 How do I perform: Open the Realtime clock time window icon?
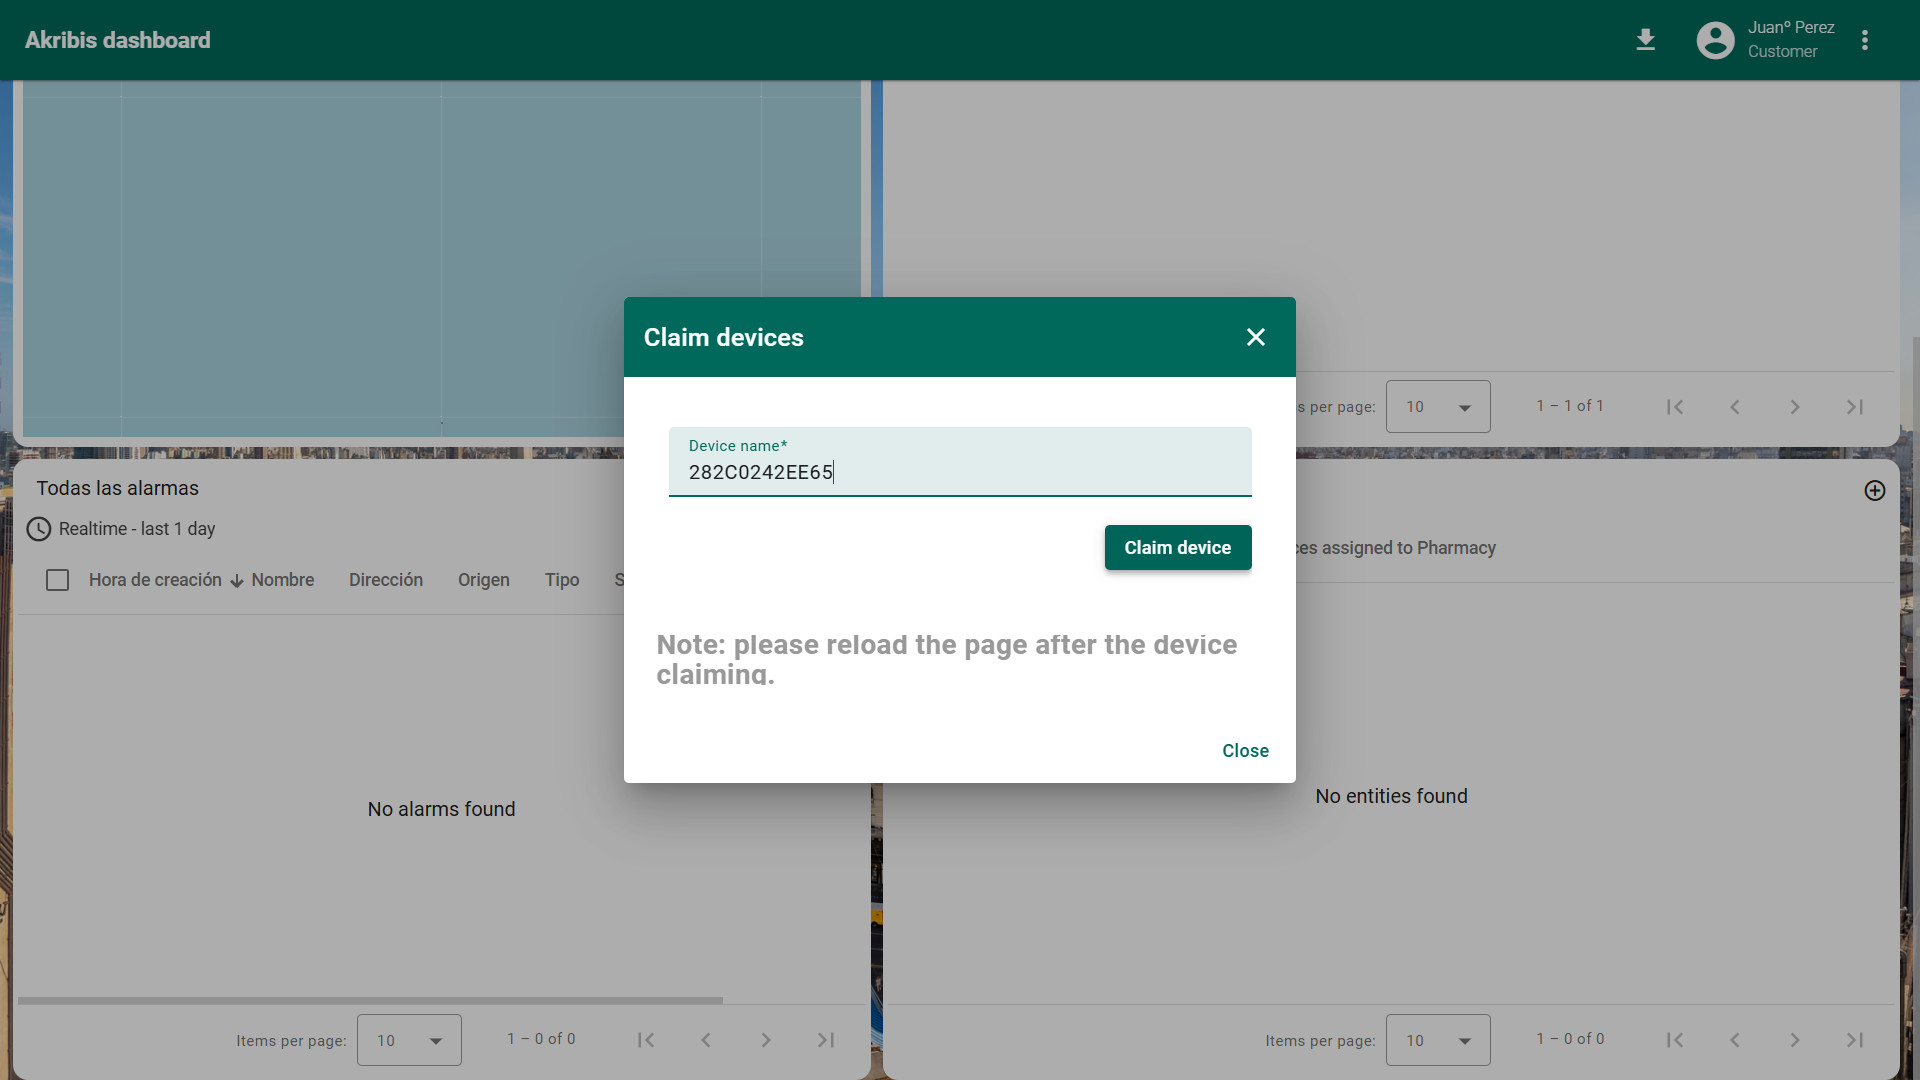pyautogui.click(x=39, y=529)
